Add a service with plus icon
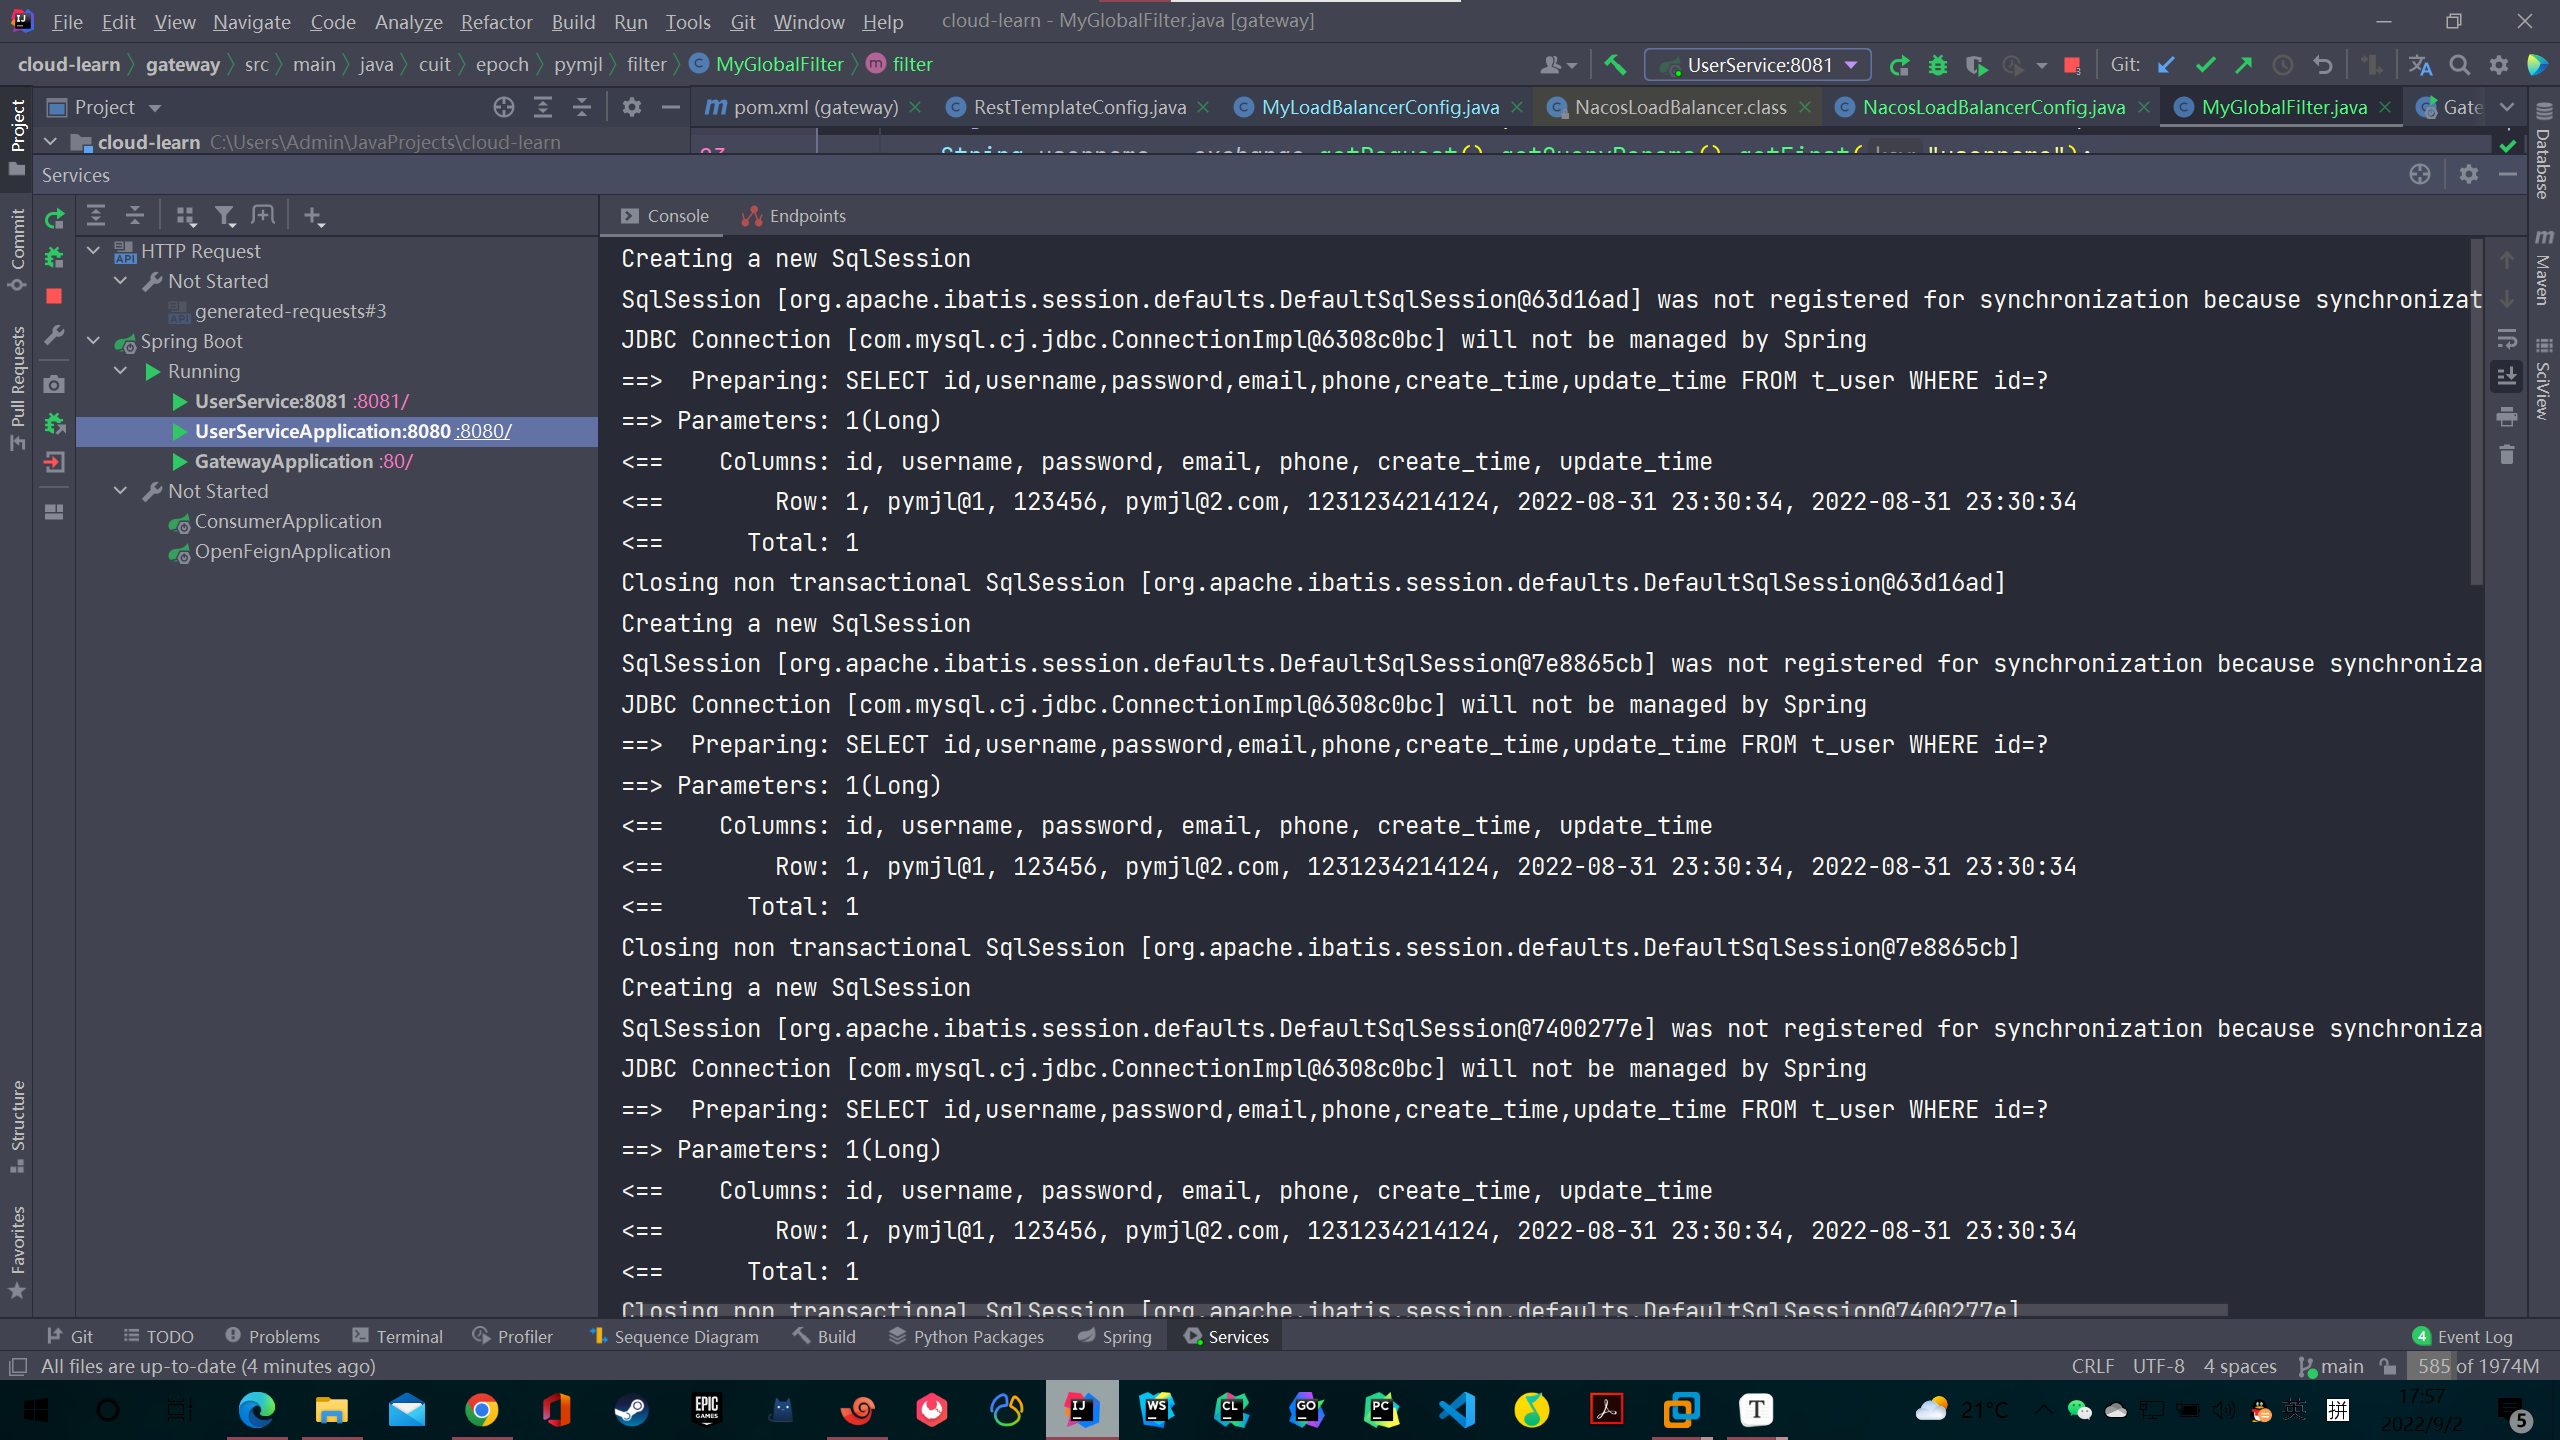Viewport: 2560px width, 1440px height. point(313,215)
